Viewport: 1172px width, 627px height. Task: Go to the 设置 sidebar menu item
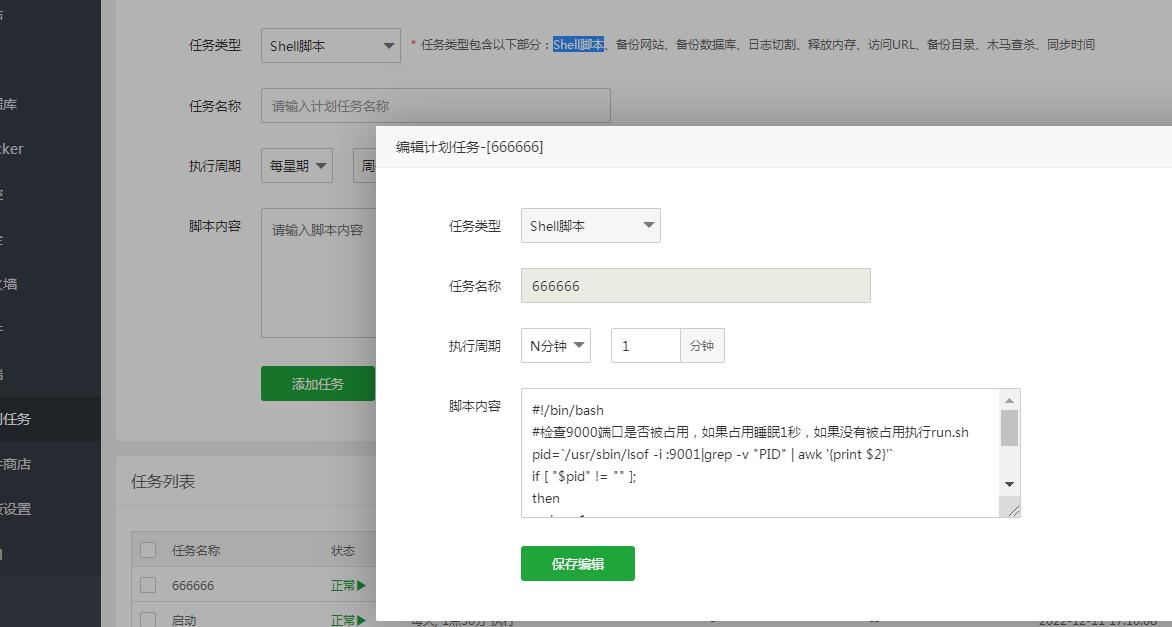coord(16,509)
